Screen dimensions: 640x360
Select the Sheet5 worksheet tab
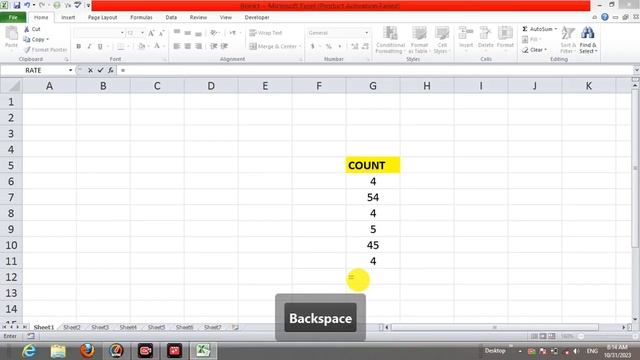coord(156,327)
